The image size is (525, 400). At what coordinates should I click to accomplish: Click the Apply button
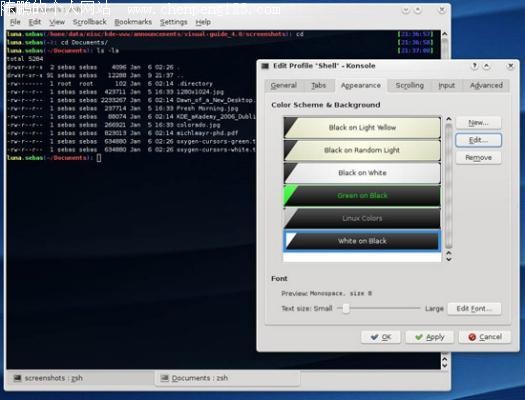tap(430, 337)
